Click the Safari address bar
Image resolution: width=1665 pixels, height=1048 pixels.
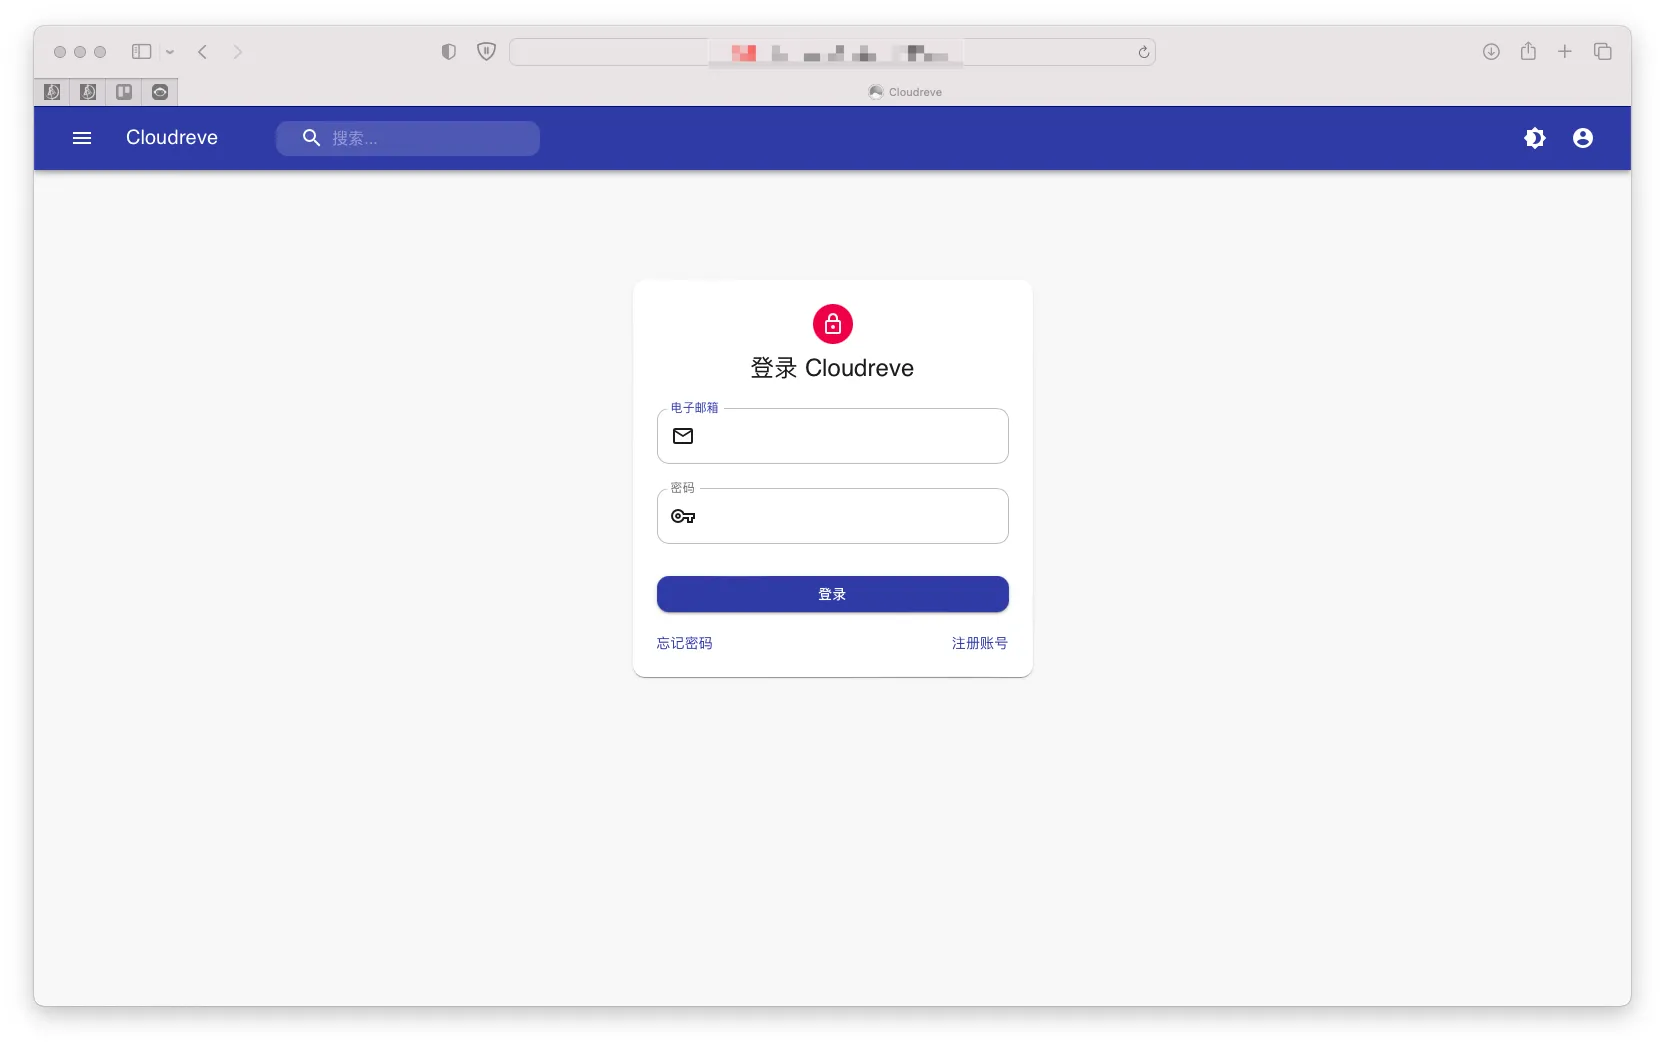[x=833, y=52]
